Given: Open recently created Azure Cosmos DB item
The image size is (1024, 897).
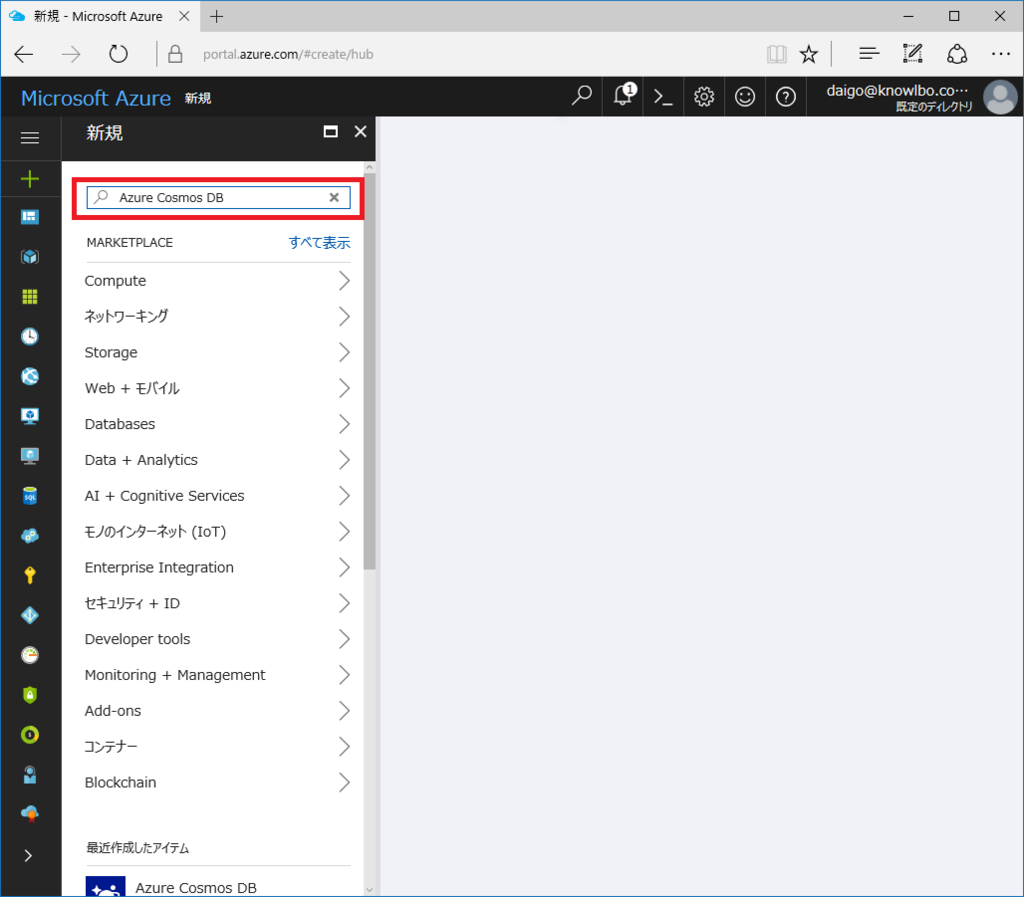Looking at the screenshot, I should tap(217, 887).
